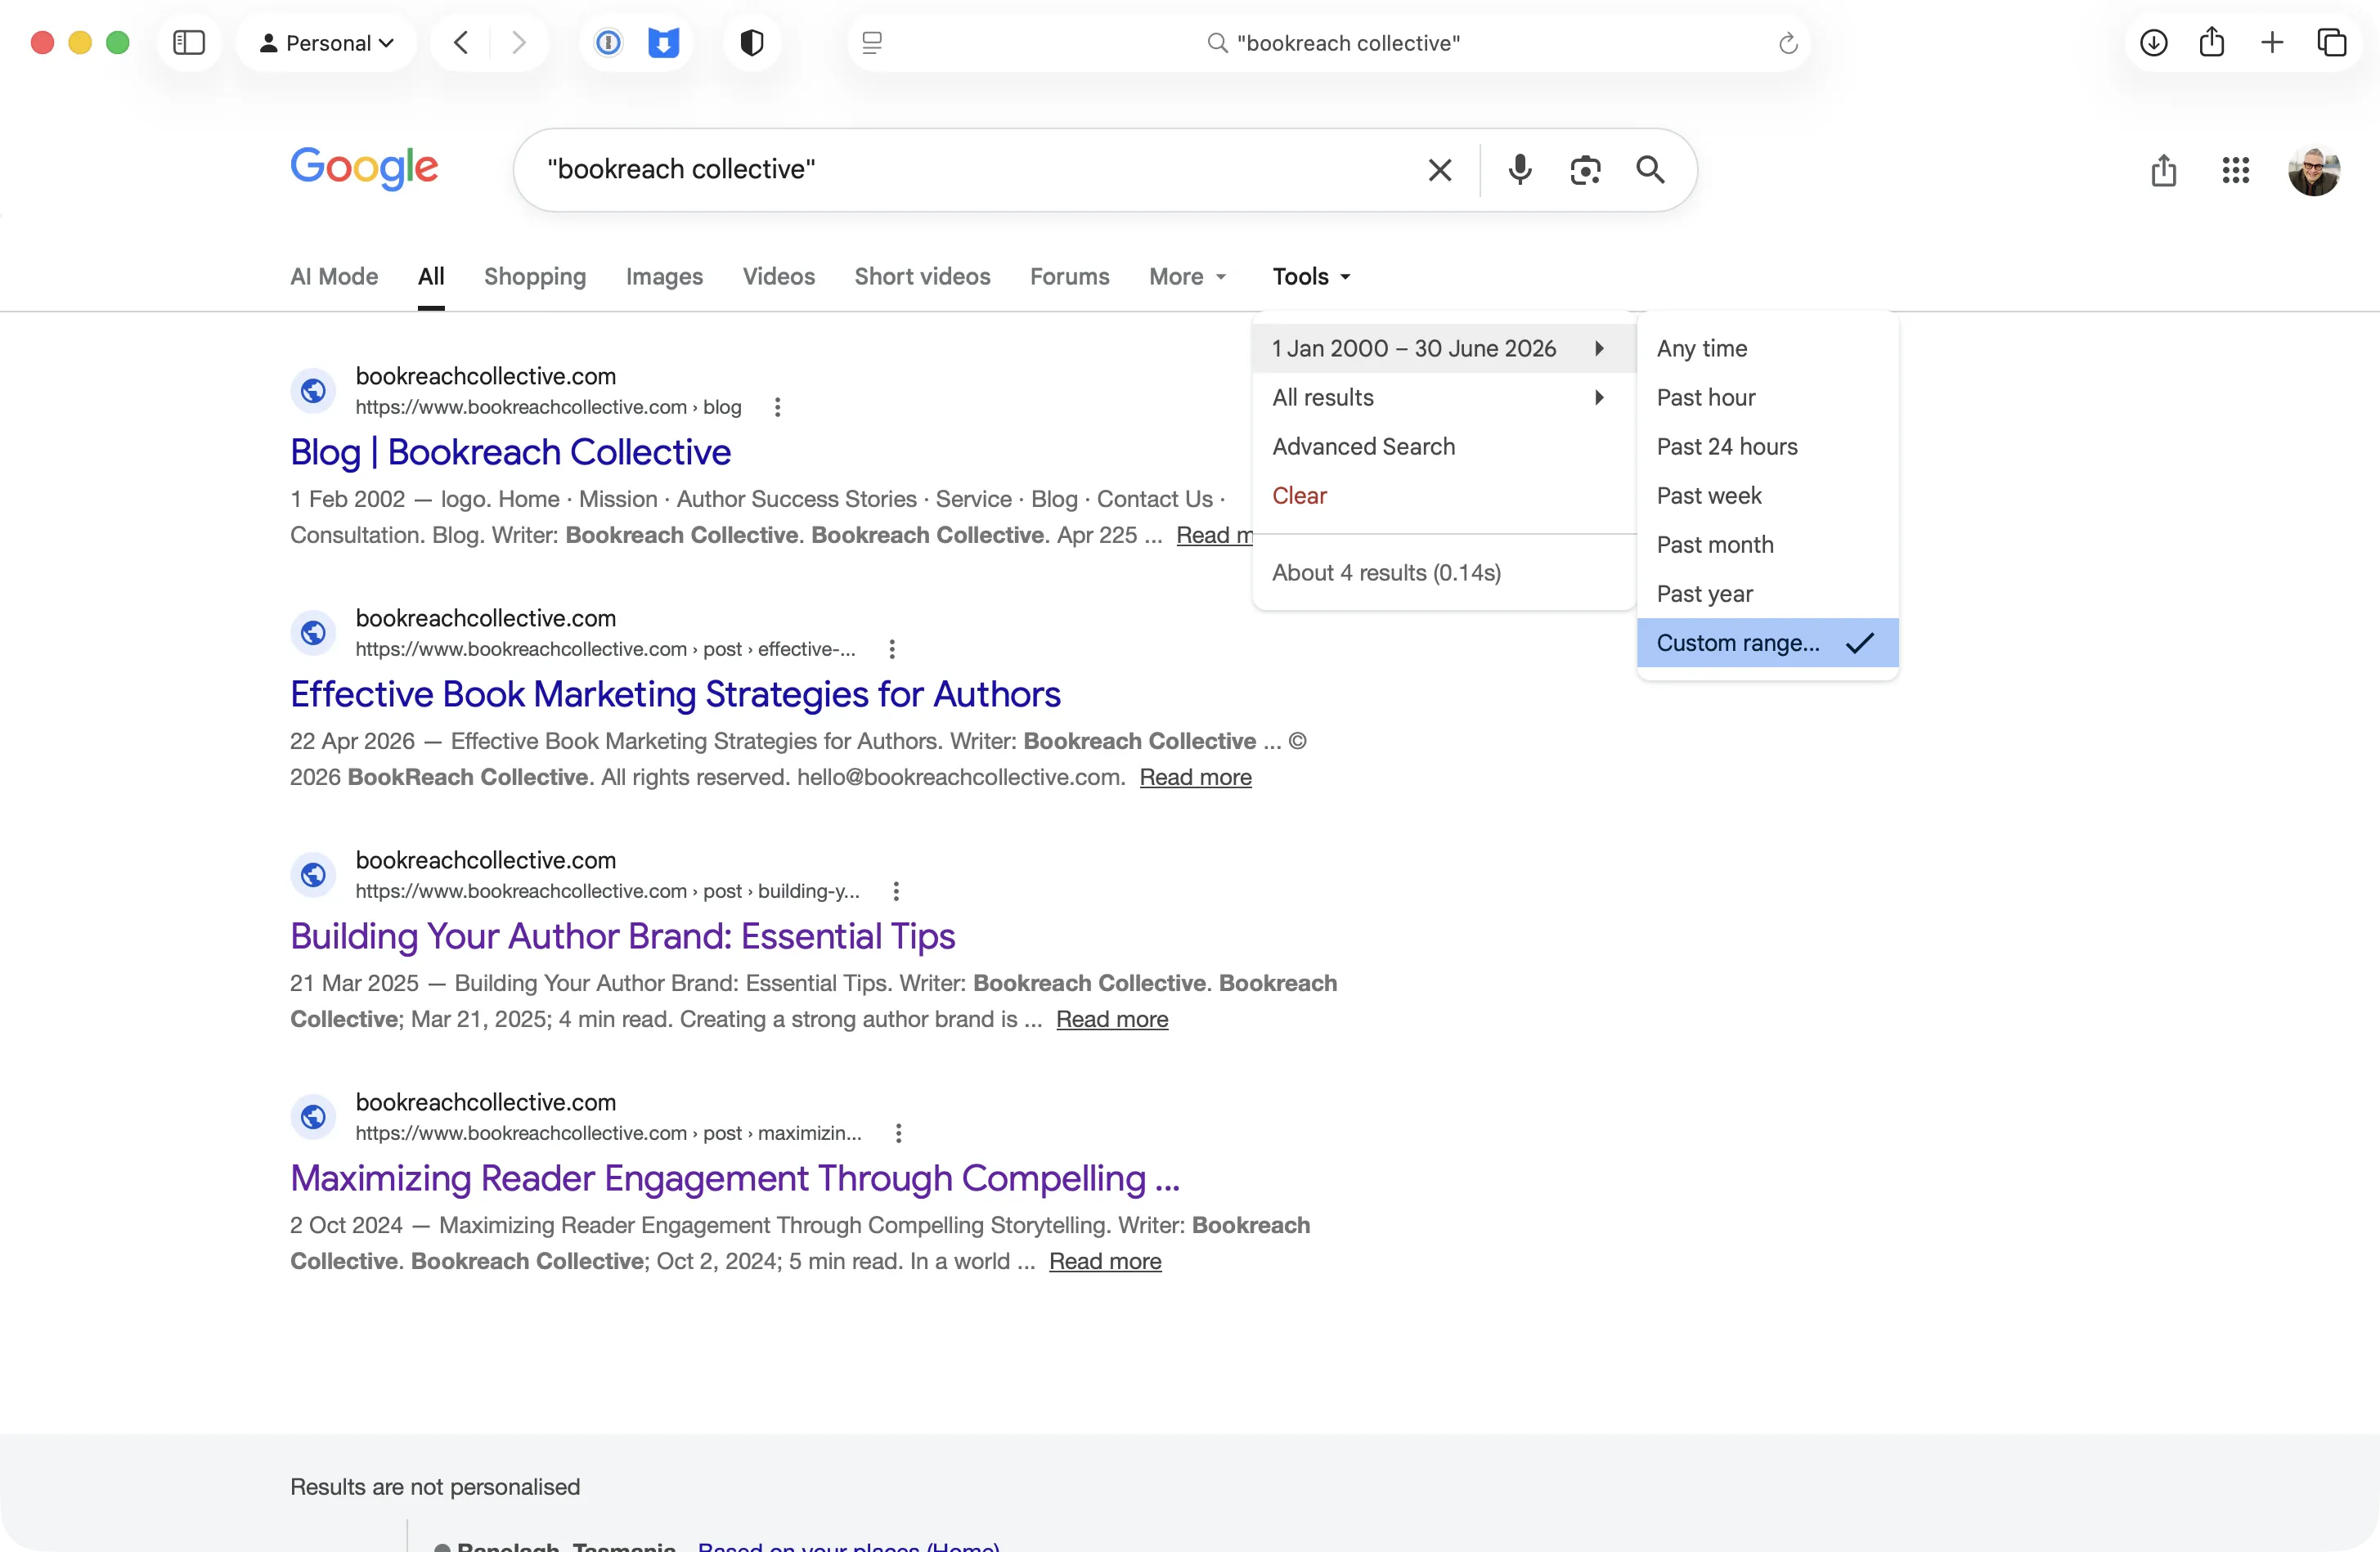Open options for Building Your Author Brand result
This screenshot has width=2380, height=1552.
[896, 891]
